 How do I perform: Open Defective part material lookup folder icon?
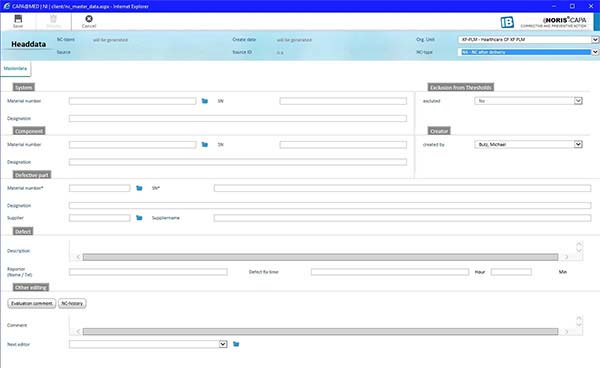pos(139,188)
